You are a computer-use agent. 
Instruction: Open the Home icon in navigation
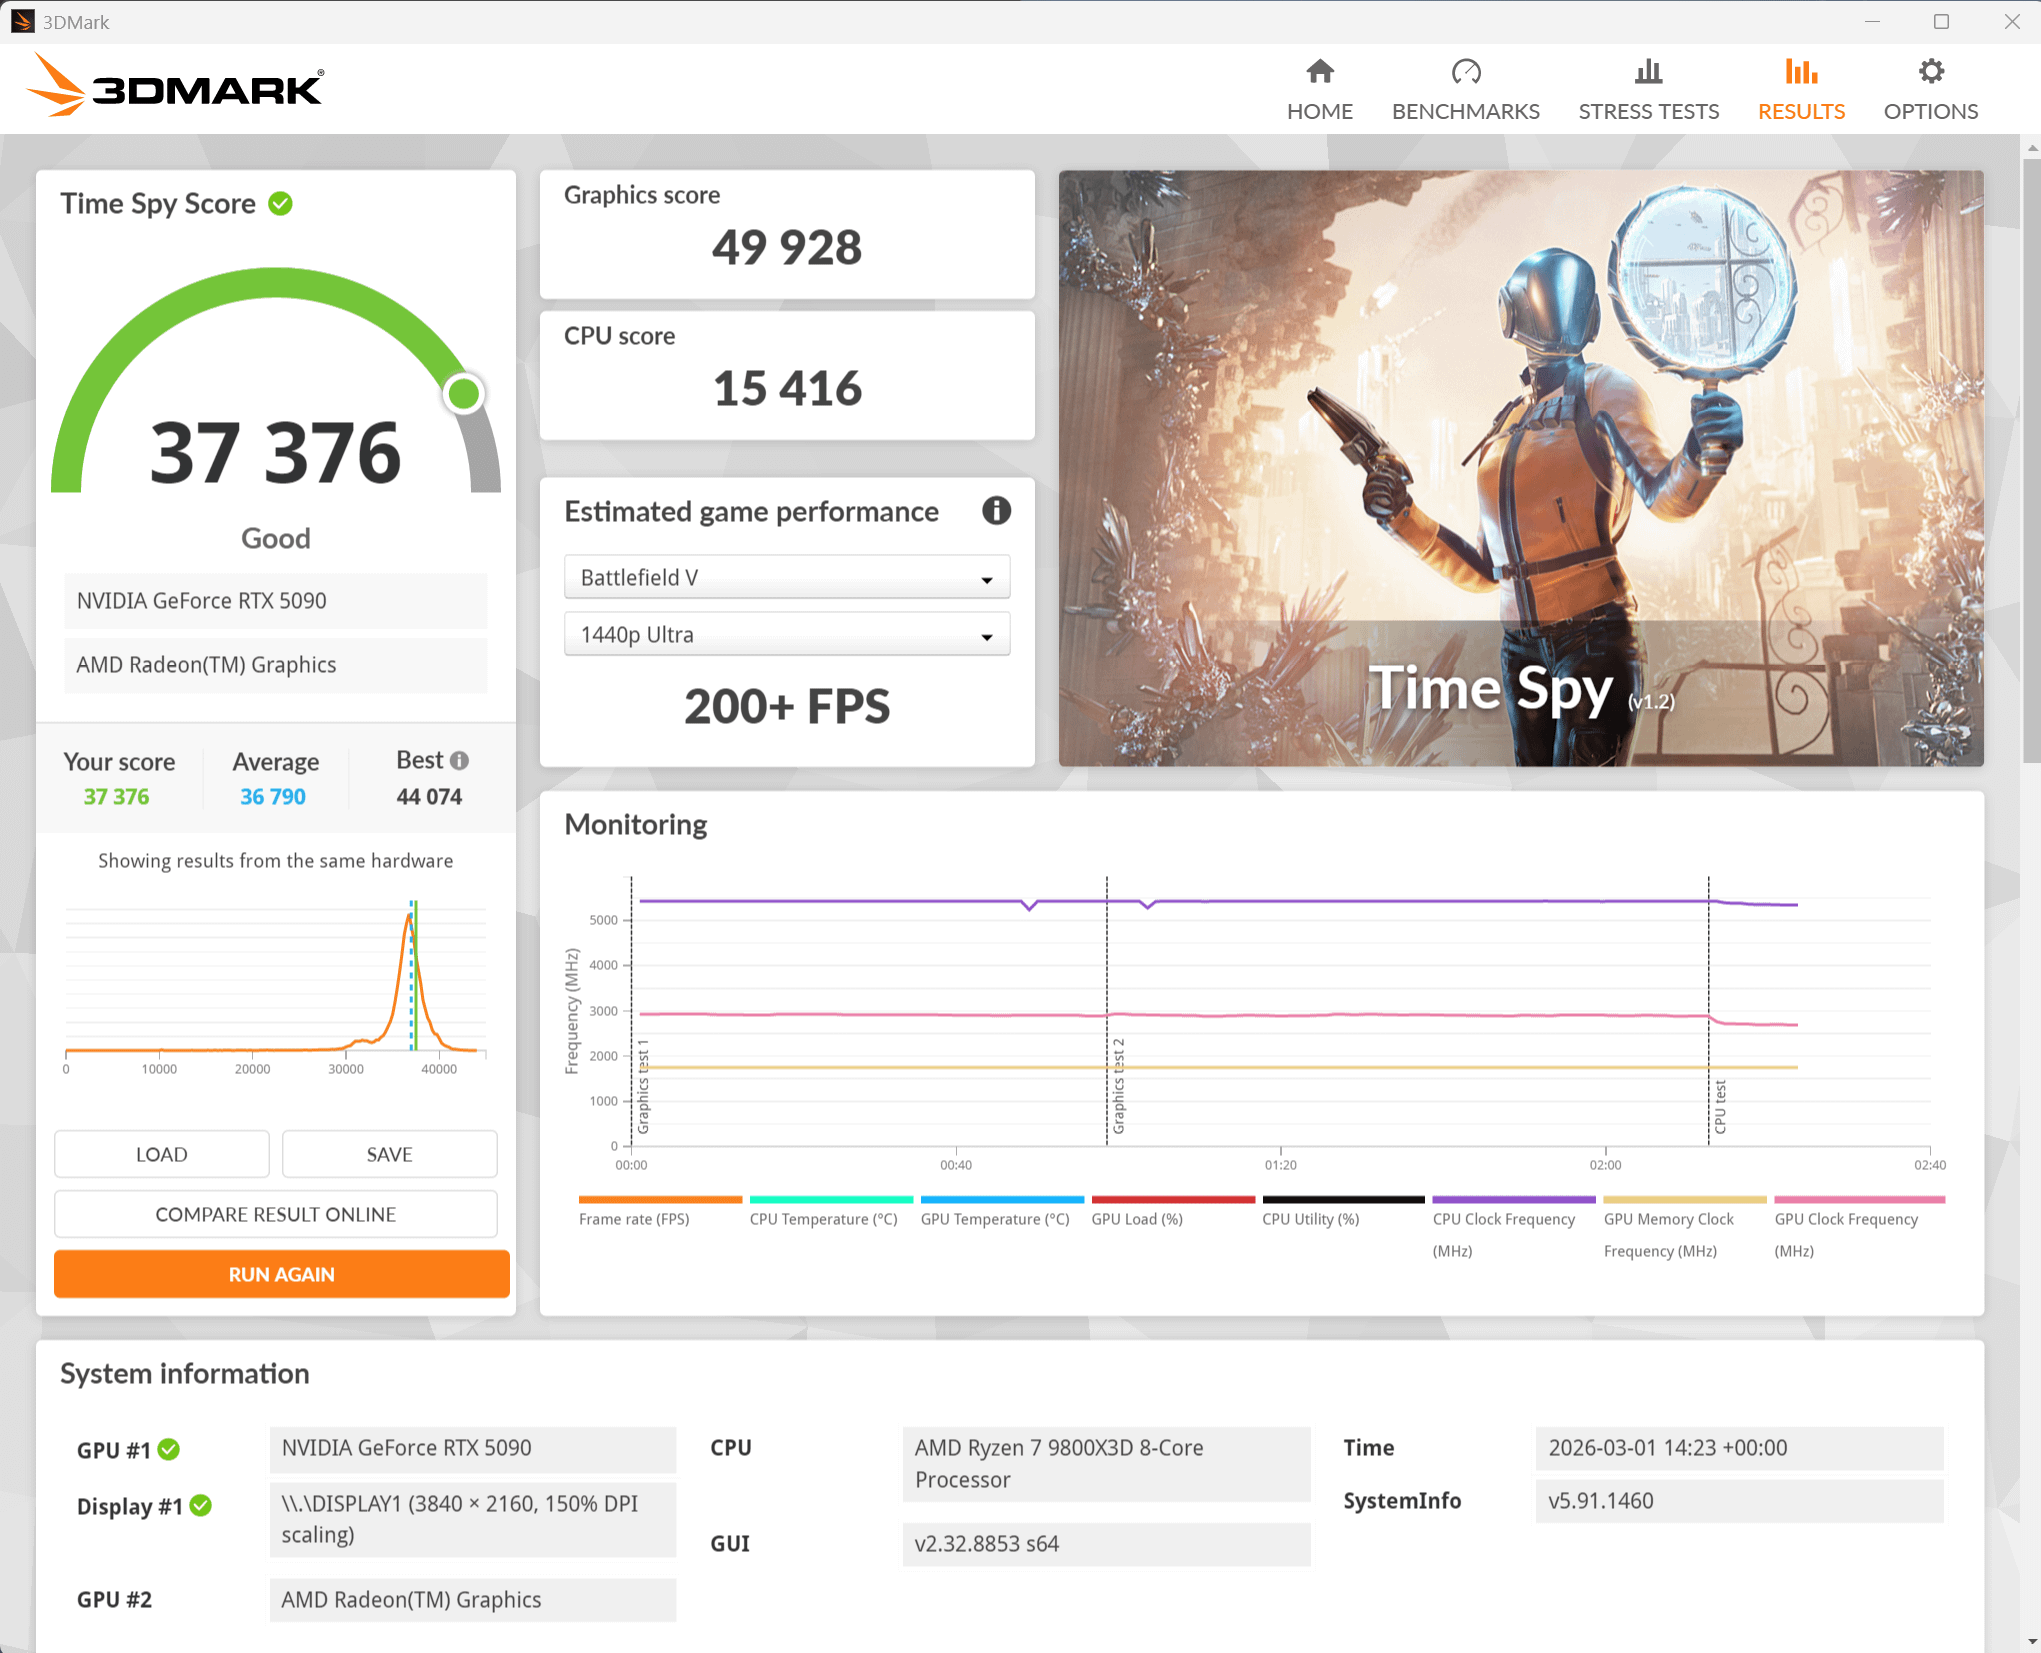1319,72
